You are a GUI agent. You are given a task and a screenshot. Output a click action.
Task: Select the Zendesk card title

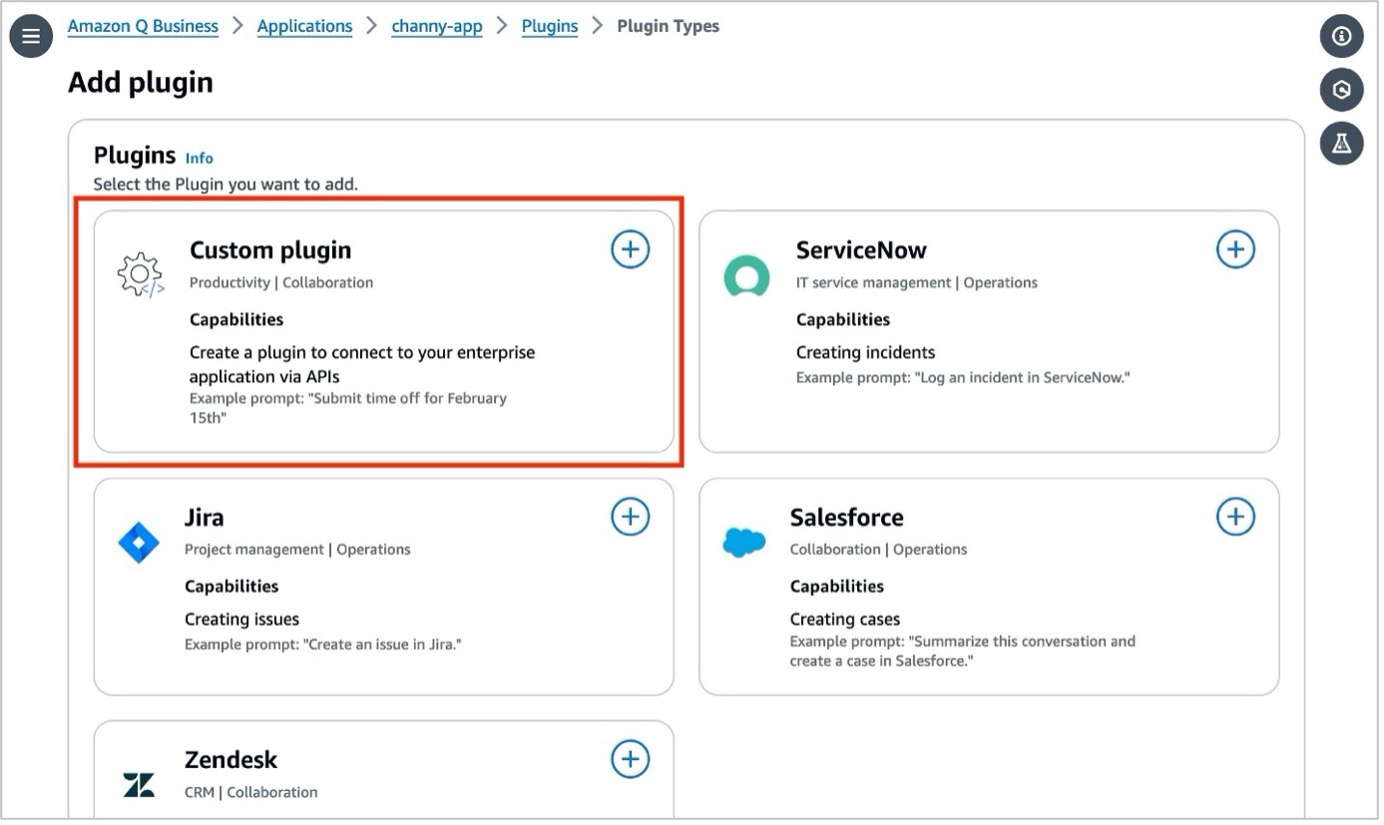click(231, 759)
